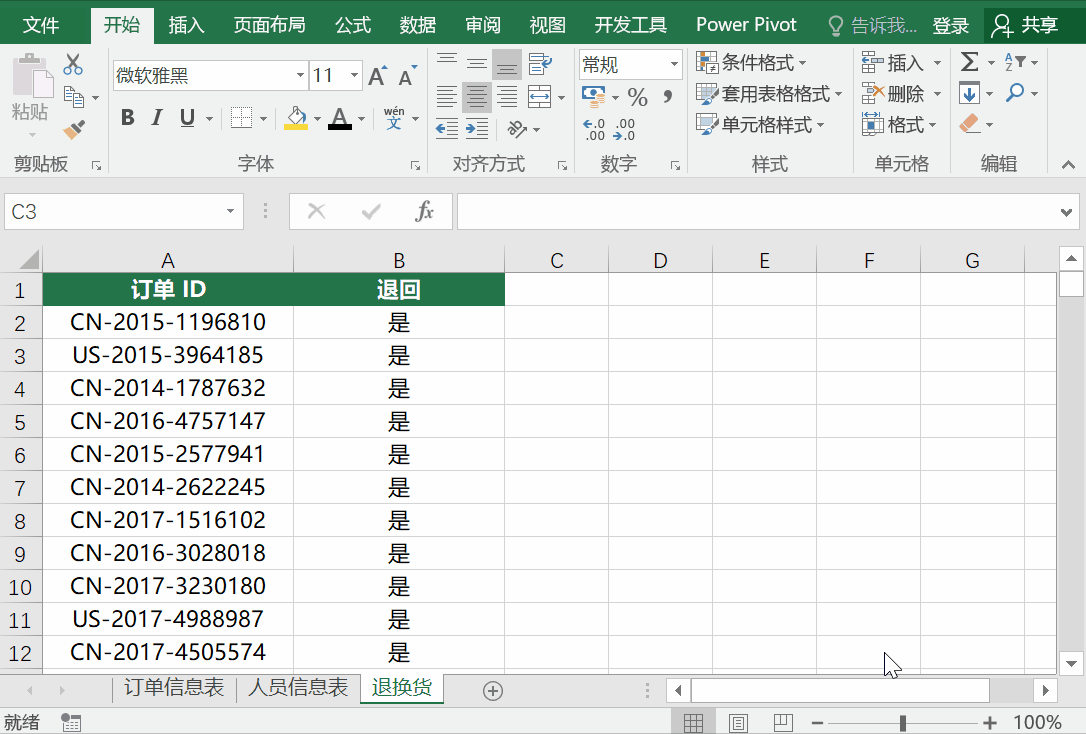This screenshot has width=1086, height=734.
Task: Toggle Underline formatting
Action: [x=187, y=118]
